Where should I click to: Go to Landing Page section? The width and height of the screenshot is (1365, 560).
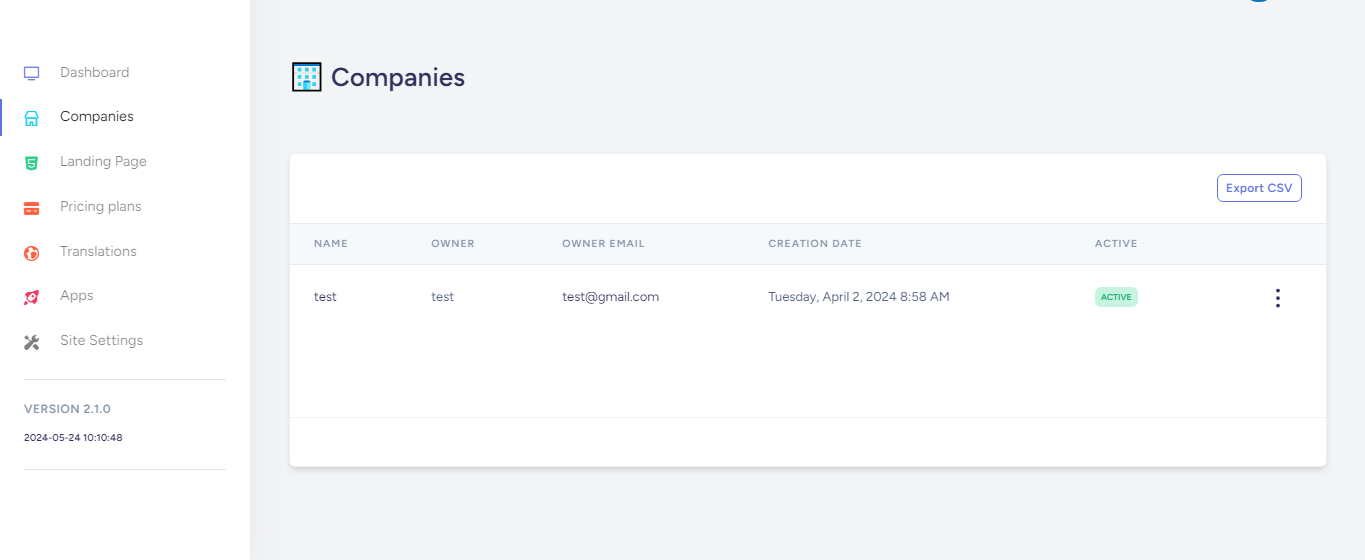(x=103, y=161)
